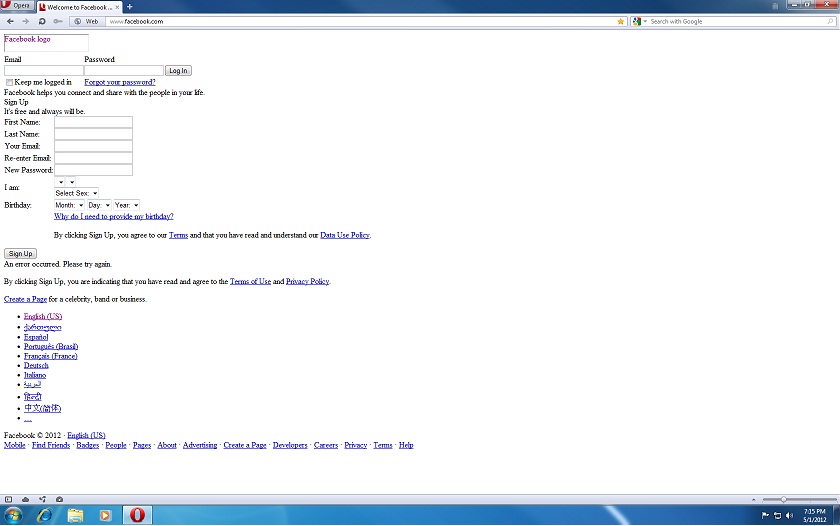Open the Opera main menu button

[x=17, y=5]
